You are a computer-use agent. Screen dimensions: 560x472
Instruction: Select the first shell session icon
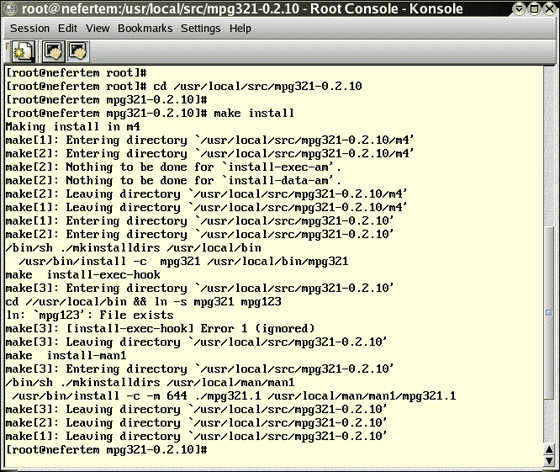(x=53, y=52)
